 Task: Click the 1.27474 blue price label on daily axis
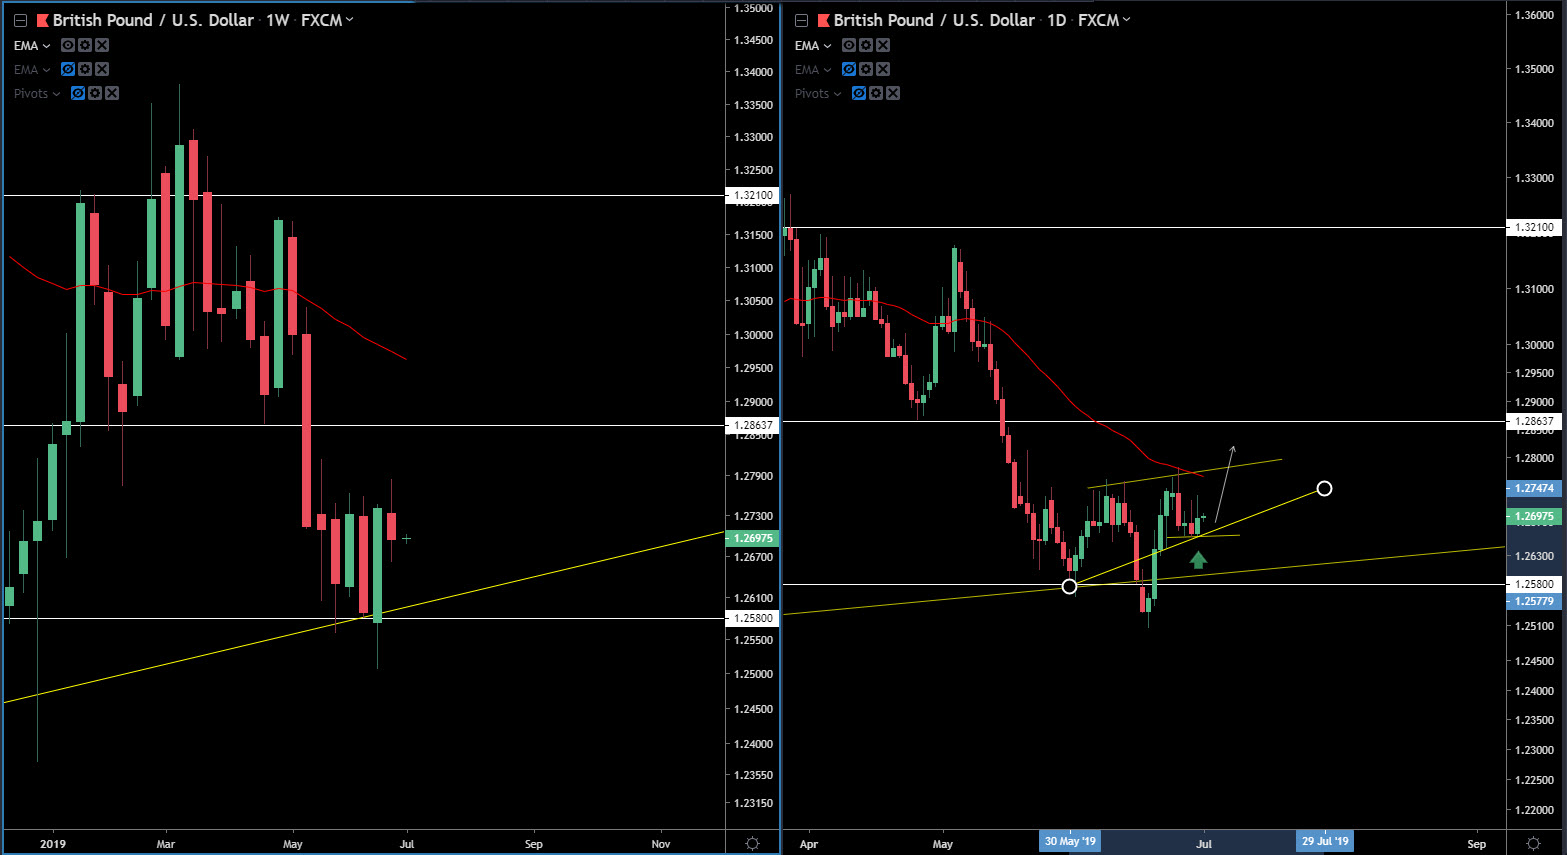pos(1533,488)
